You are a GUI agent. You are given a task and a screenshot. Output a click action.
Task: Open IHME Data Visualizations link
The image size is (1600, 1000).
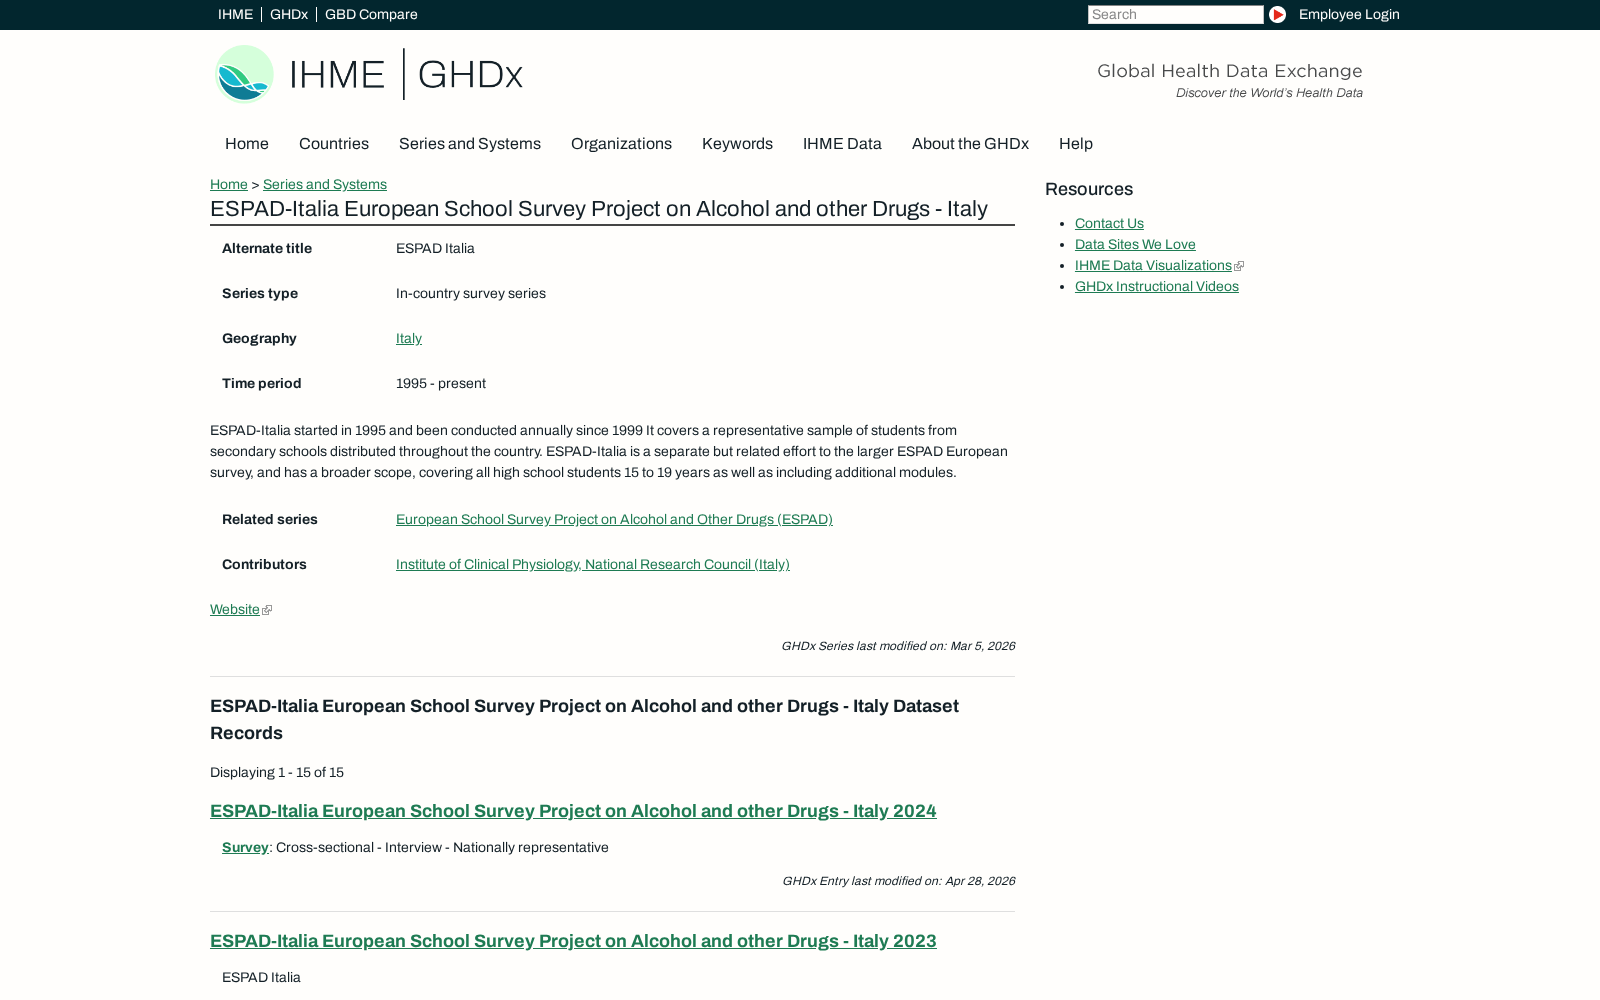pyautogui.click(x=1153, y=265)
